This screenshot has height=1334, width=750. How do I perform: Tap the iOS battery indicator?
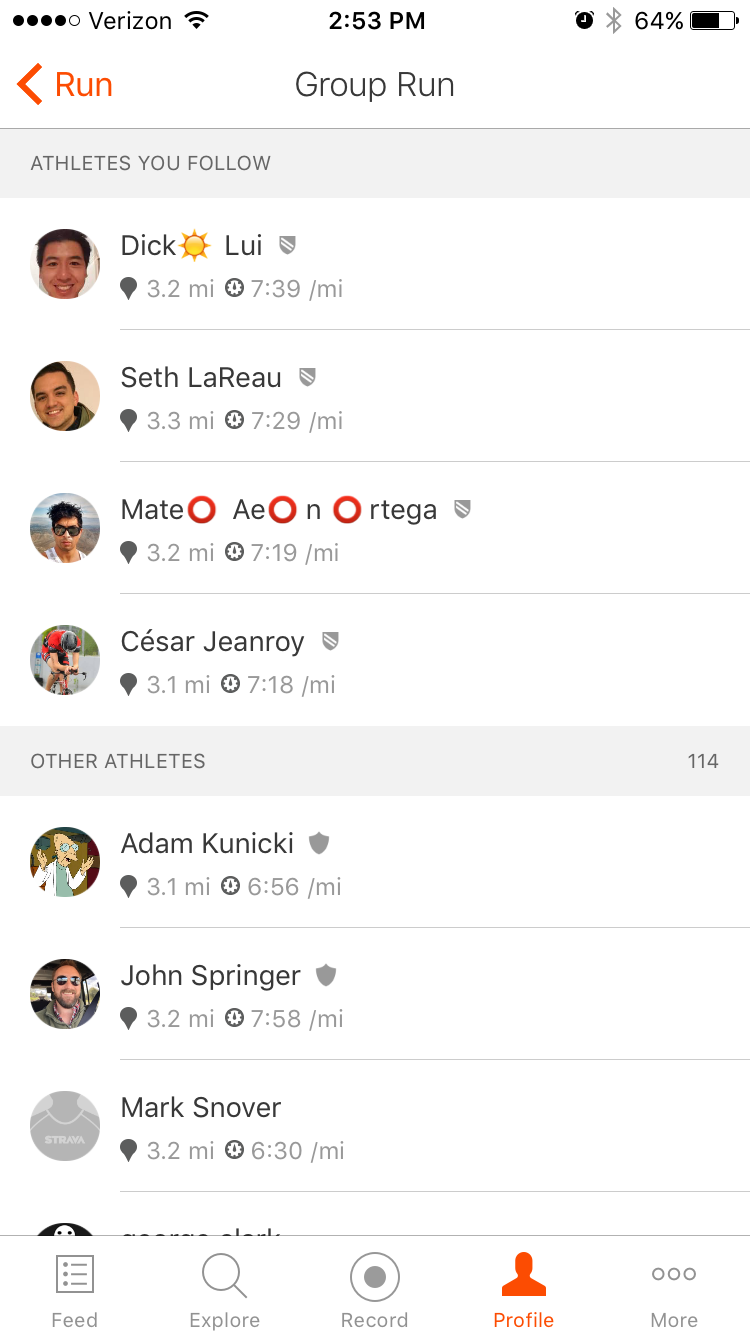714,21
